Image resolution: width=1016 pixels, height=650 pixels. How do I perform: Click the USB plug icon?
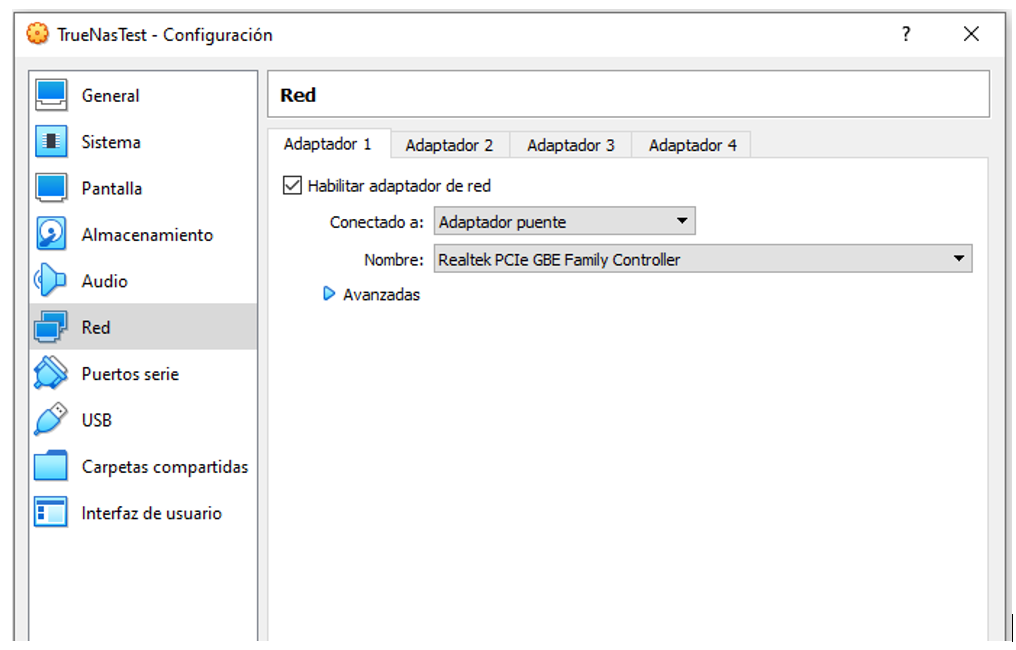pos(51,419)
